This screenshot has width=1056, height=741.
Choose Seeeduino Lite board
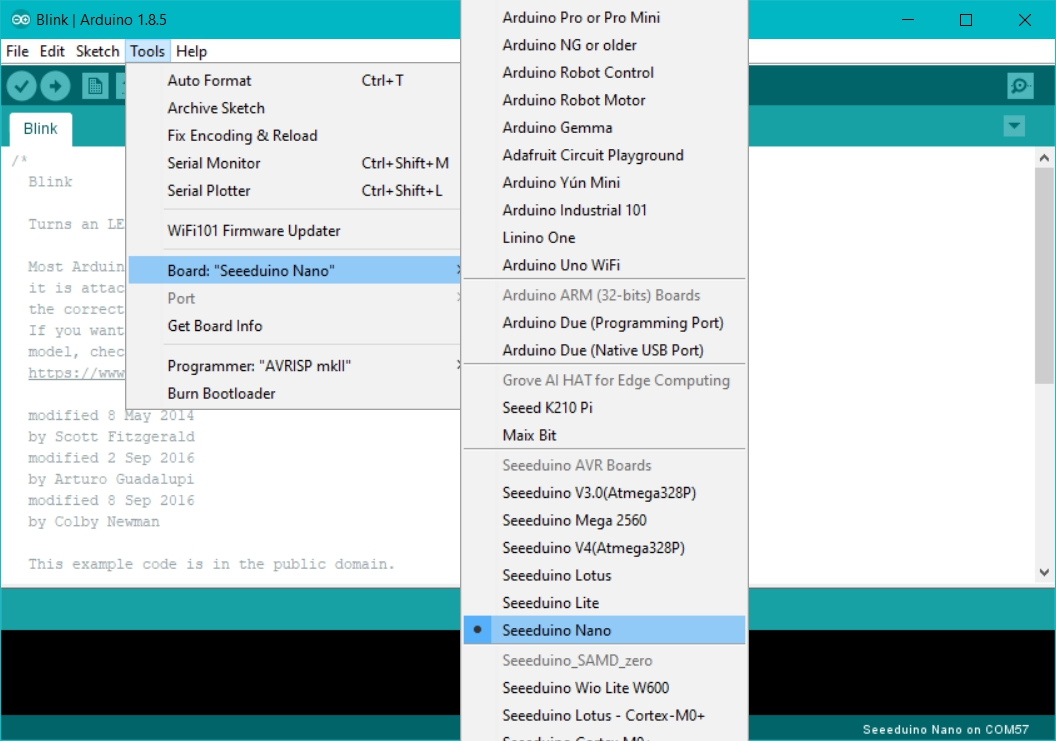coord(550,603)
